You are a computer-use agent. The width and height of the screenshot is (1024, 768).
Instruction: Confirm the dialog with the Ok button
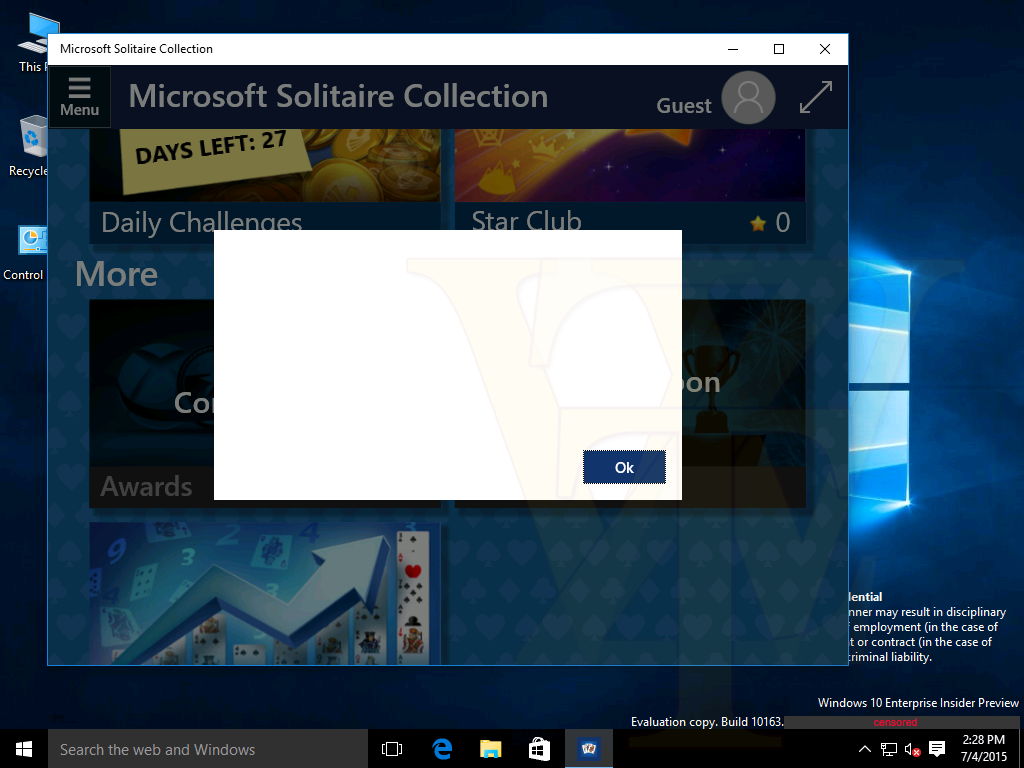click(624, 467)
